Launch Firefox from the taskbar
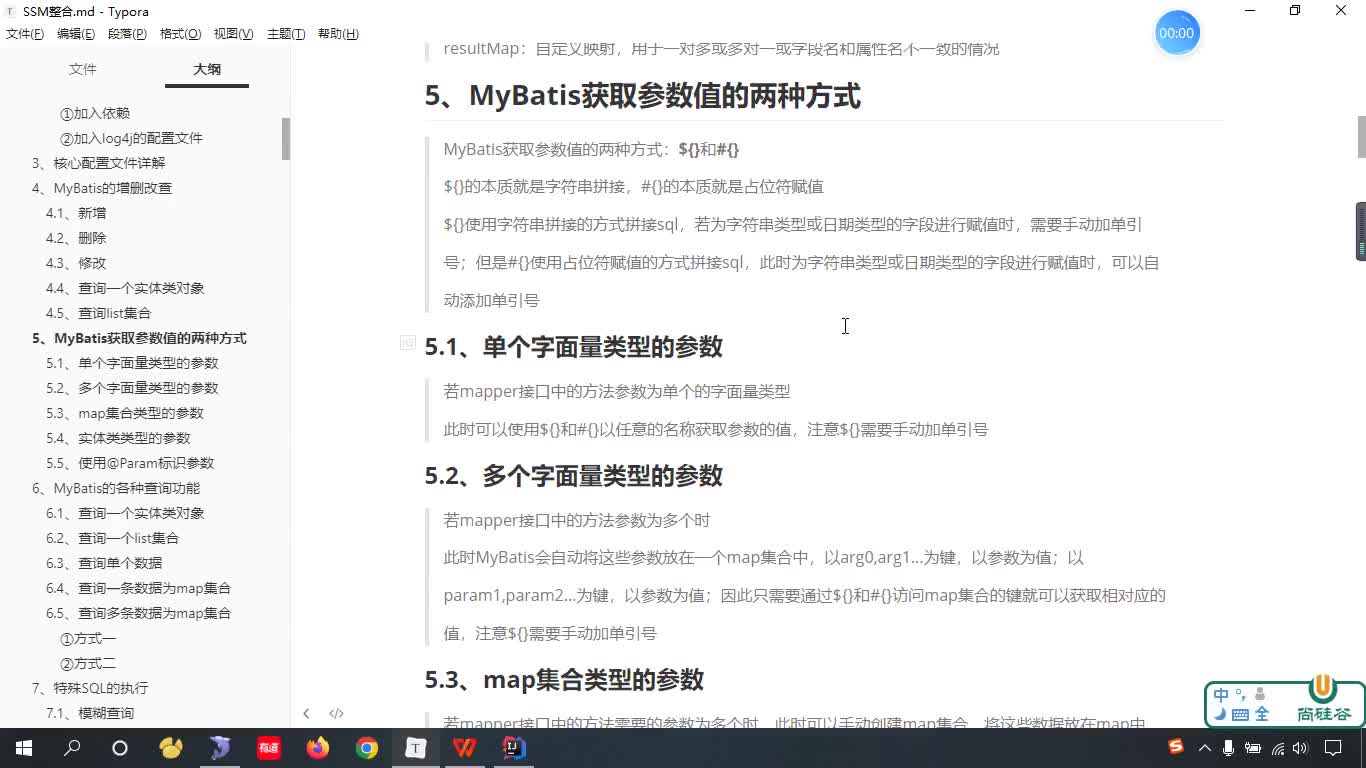Viewport: 1366px width, 768px height. [x=318, y=748]
